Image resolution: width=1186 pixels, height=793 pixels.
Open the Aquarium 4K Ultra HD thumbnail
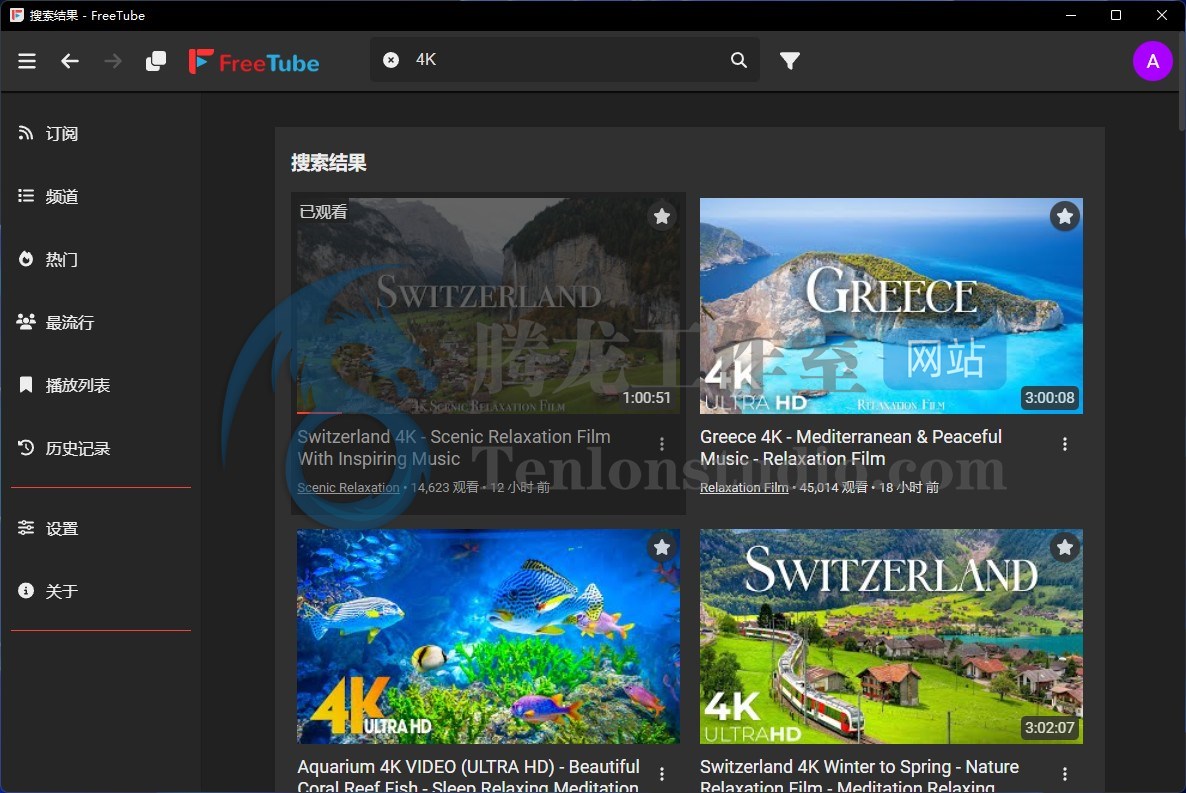(489, 636)
